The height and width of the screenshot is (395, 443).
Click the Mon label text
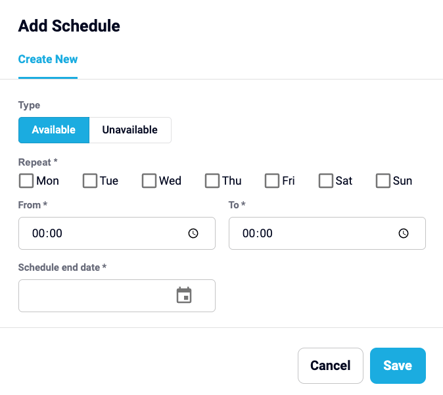click(x=48, y=181)
